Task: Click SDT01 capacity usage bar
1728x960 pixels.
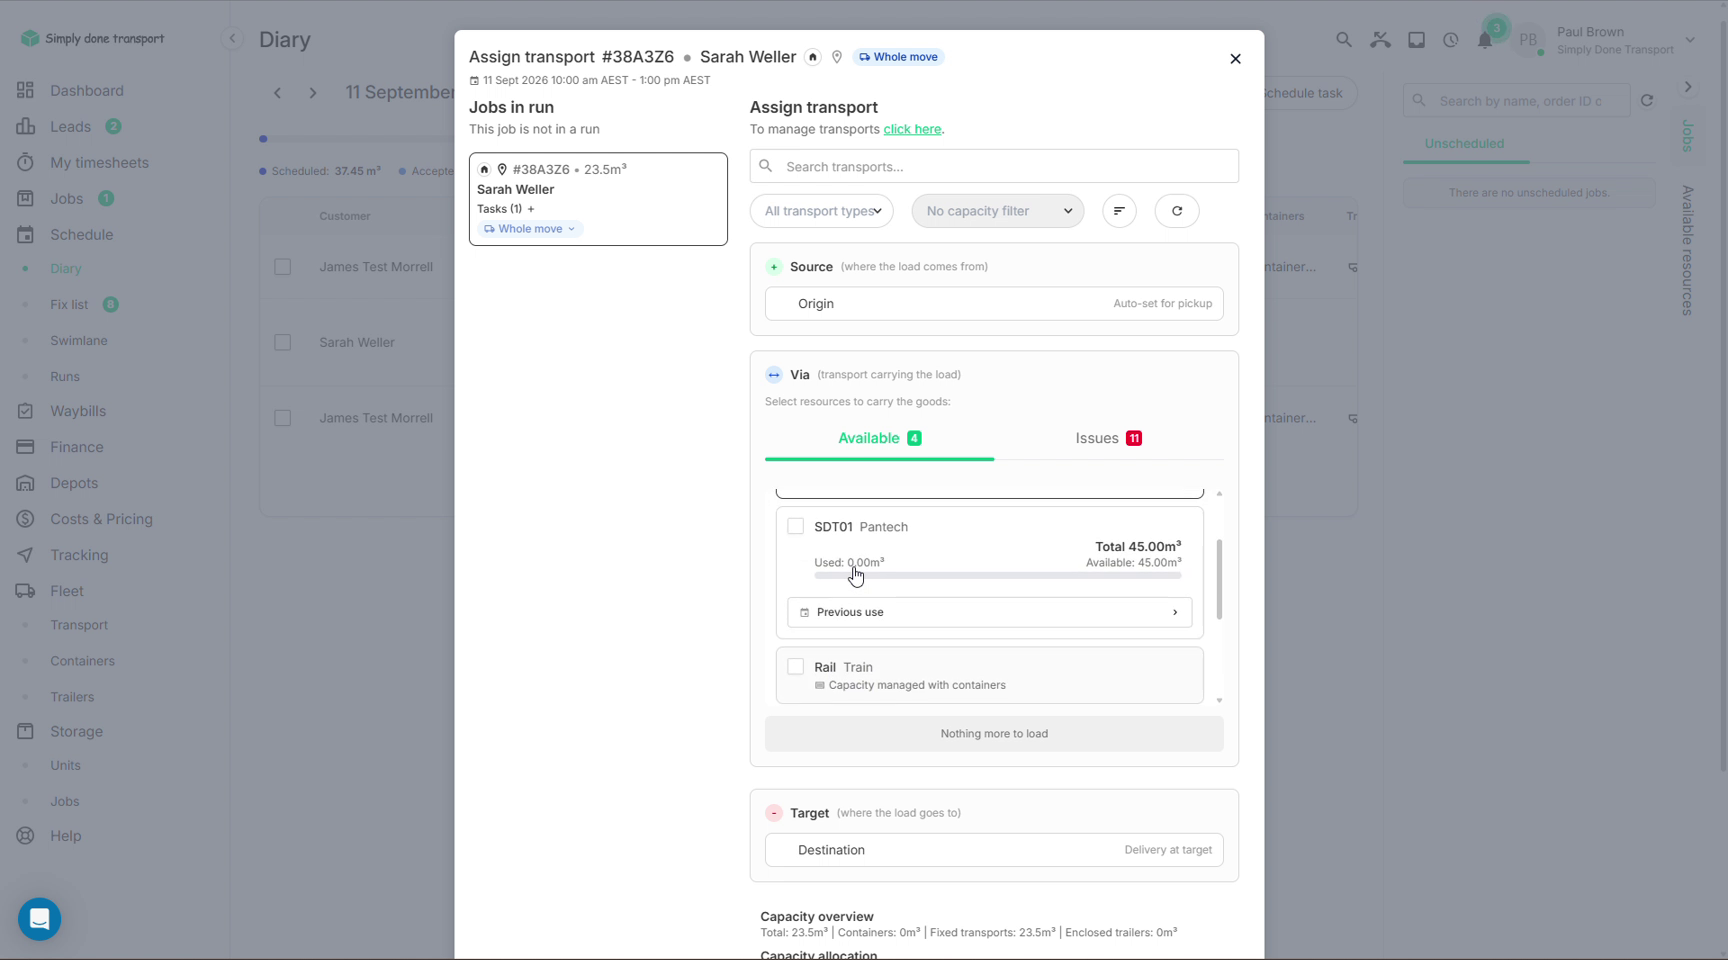Action: pyautogui.click(x=998, y=576)
